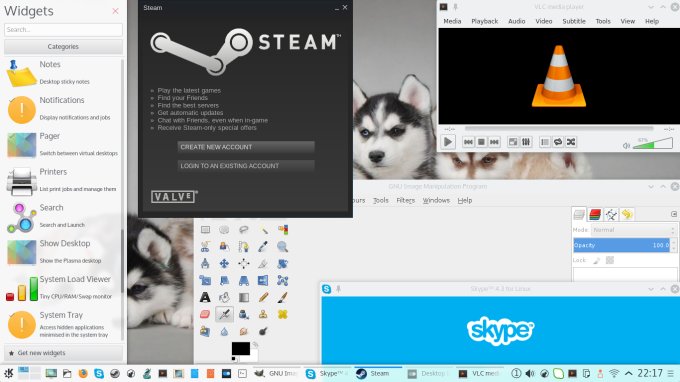Screen dimensions: 680x382
Task: Open the Media menu in VLC
Action: [x=452, y=21]
